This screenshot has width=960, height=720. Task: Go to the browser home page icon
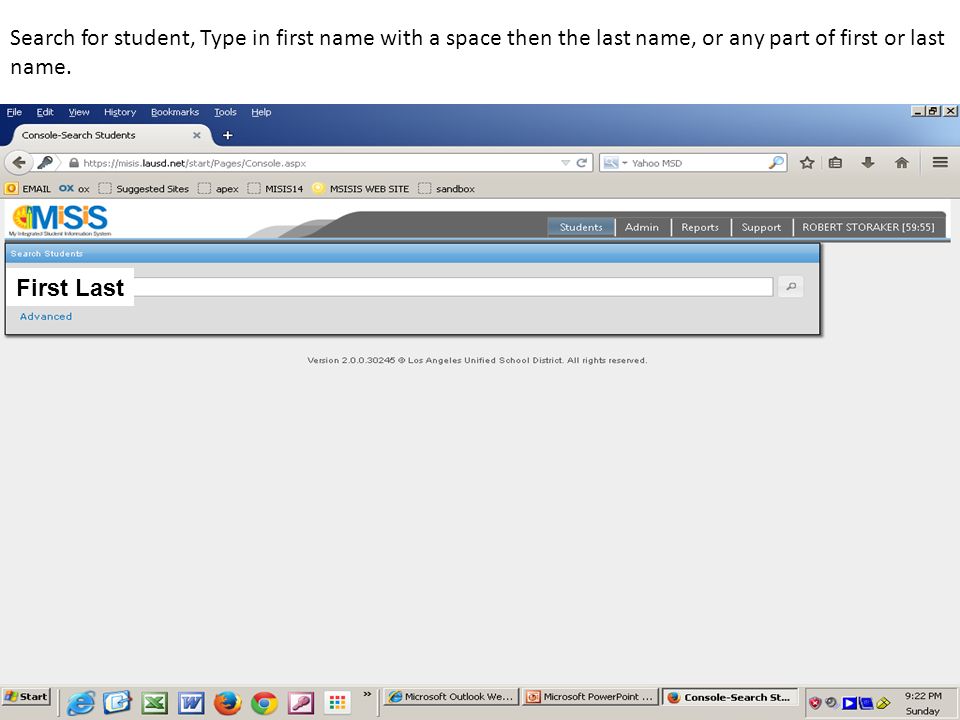click(901, 162)
